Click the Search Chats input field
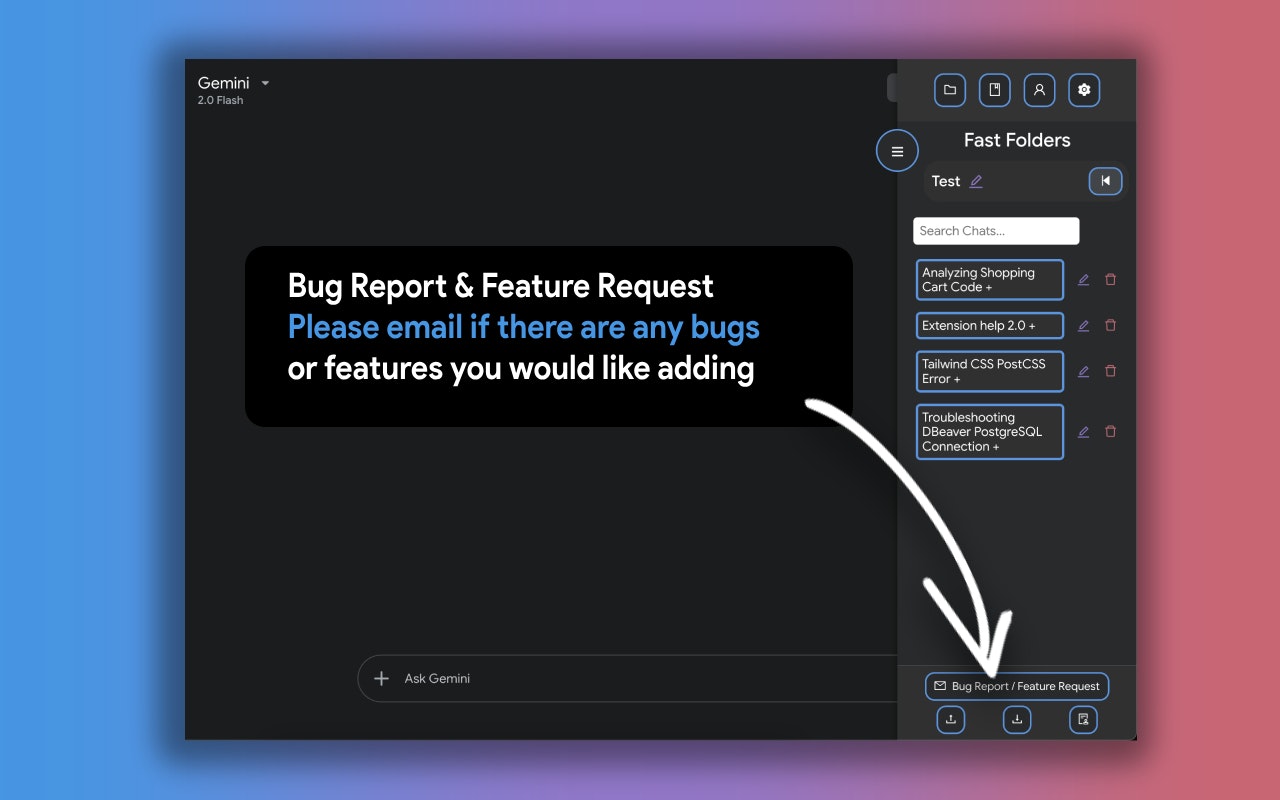Image resolution: width=1280 pixels, height=800 pixels. click(996, 231)
